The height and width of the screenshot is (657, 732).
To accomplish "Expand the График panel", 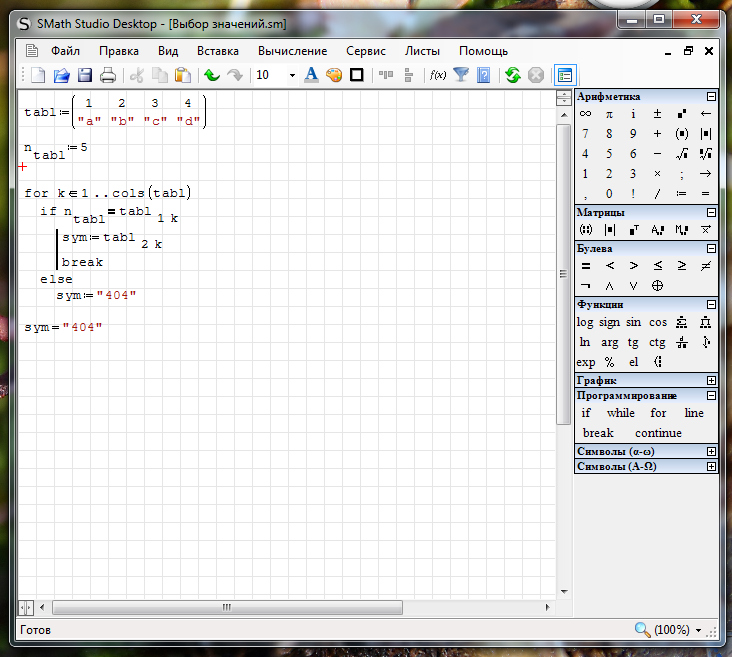I will coord(711,381).
